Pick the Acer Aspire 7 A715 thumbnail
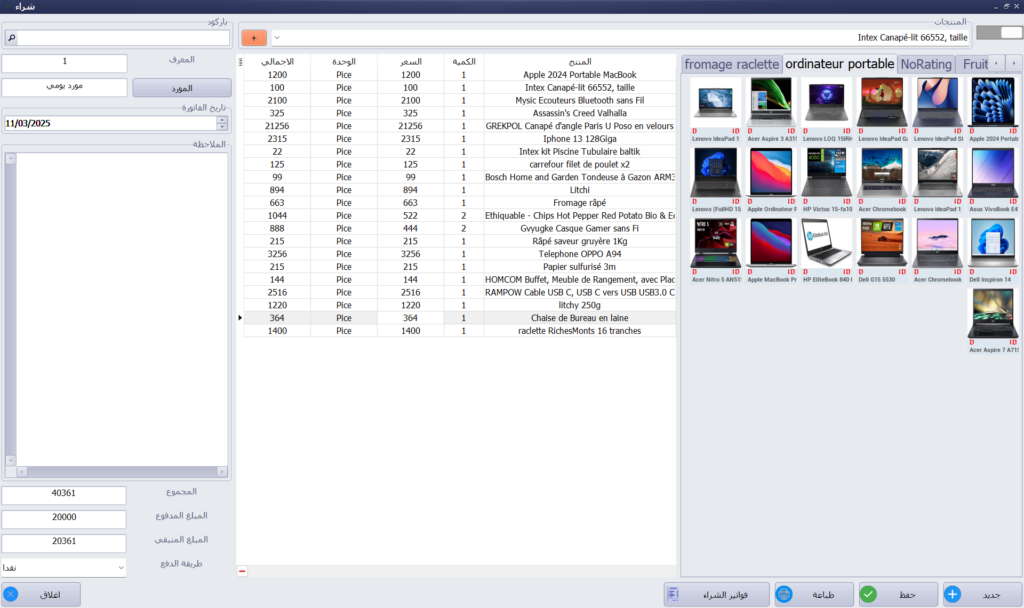The image size is (1024, 608). pyautogui.click(x=993, y=321)
